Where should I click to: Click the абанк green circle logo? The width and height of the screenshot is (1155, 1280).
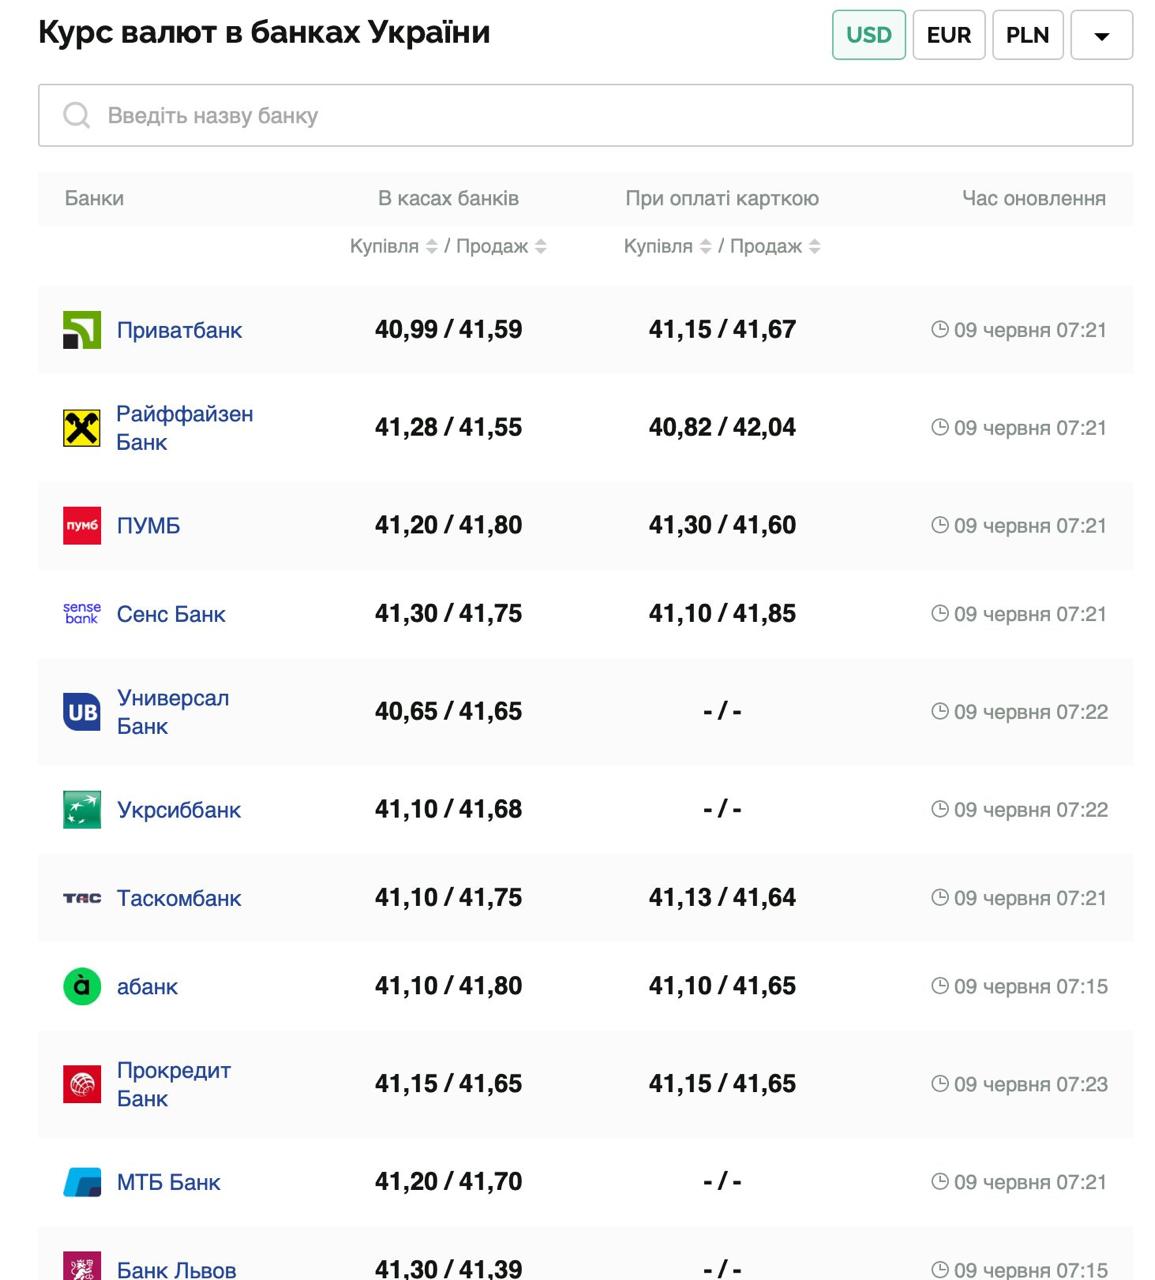(82, 986)
